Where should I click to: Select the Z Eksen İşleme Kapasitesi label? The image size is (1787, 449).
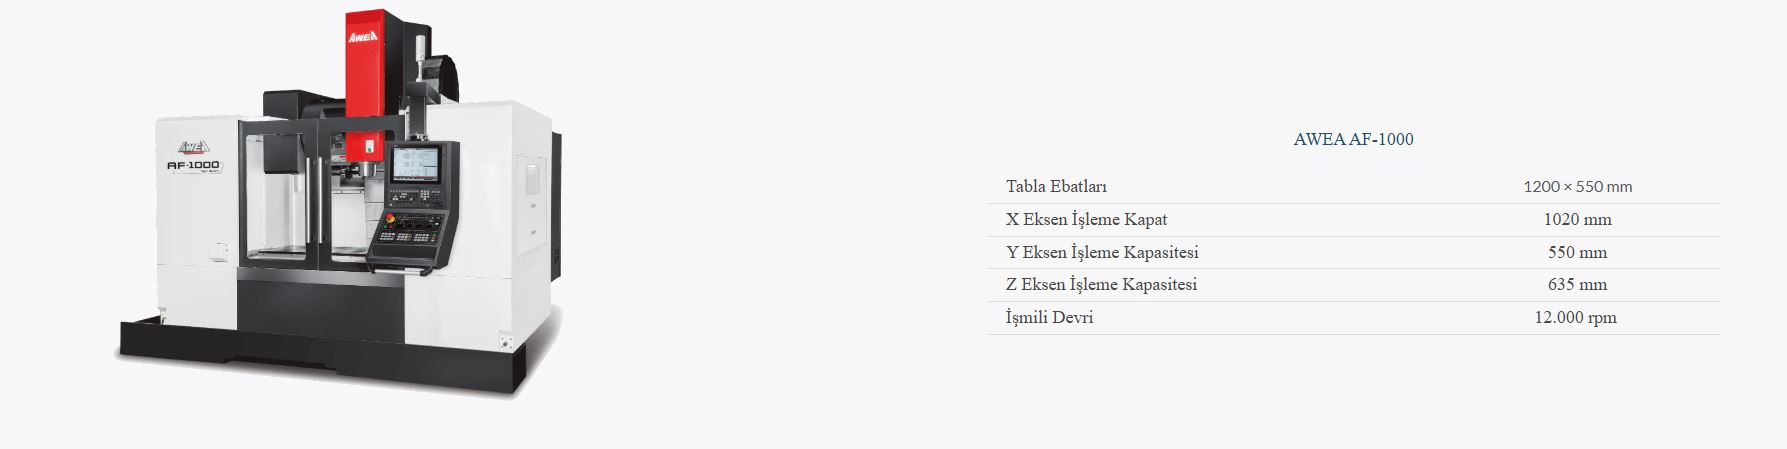[1101, 284]
